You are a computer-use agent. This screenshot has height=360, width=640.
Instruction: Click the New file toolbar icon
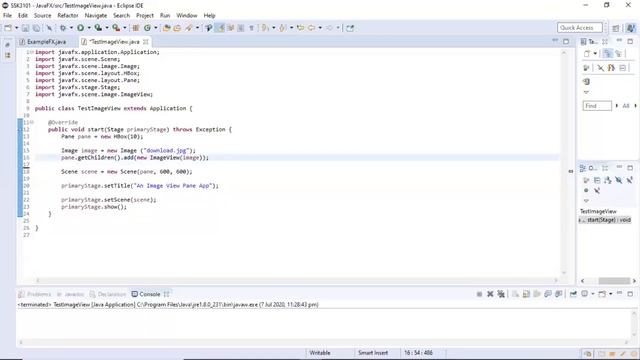8,28
